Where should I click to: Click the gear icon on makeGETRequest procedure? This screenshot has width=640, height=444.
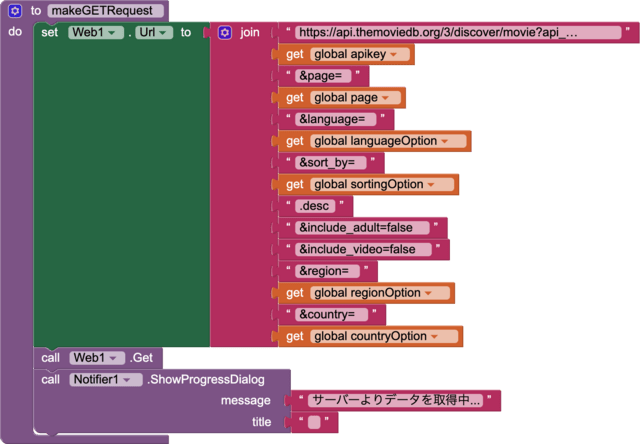15,11
